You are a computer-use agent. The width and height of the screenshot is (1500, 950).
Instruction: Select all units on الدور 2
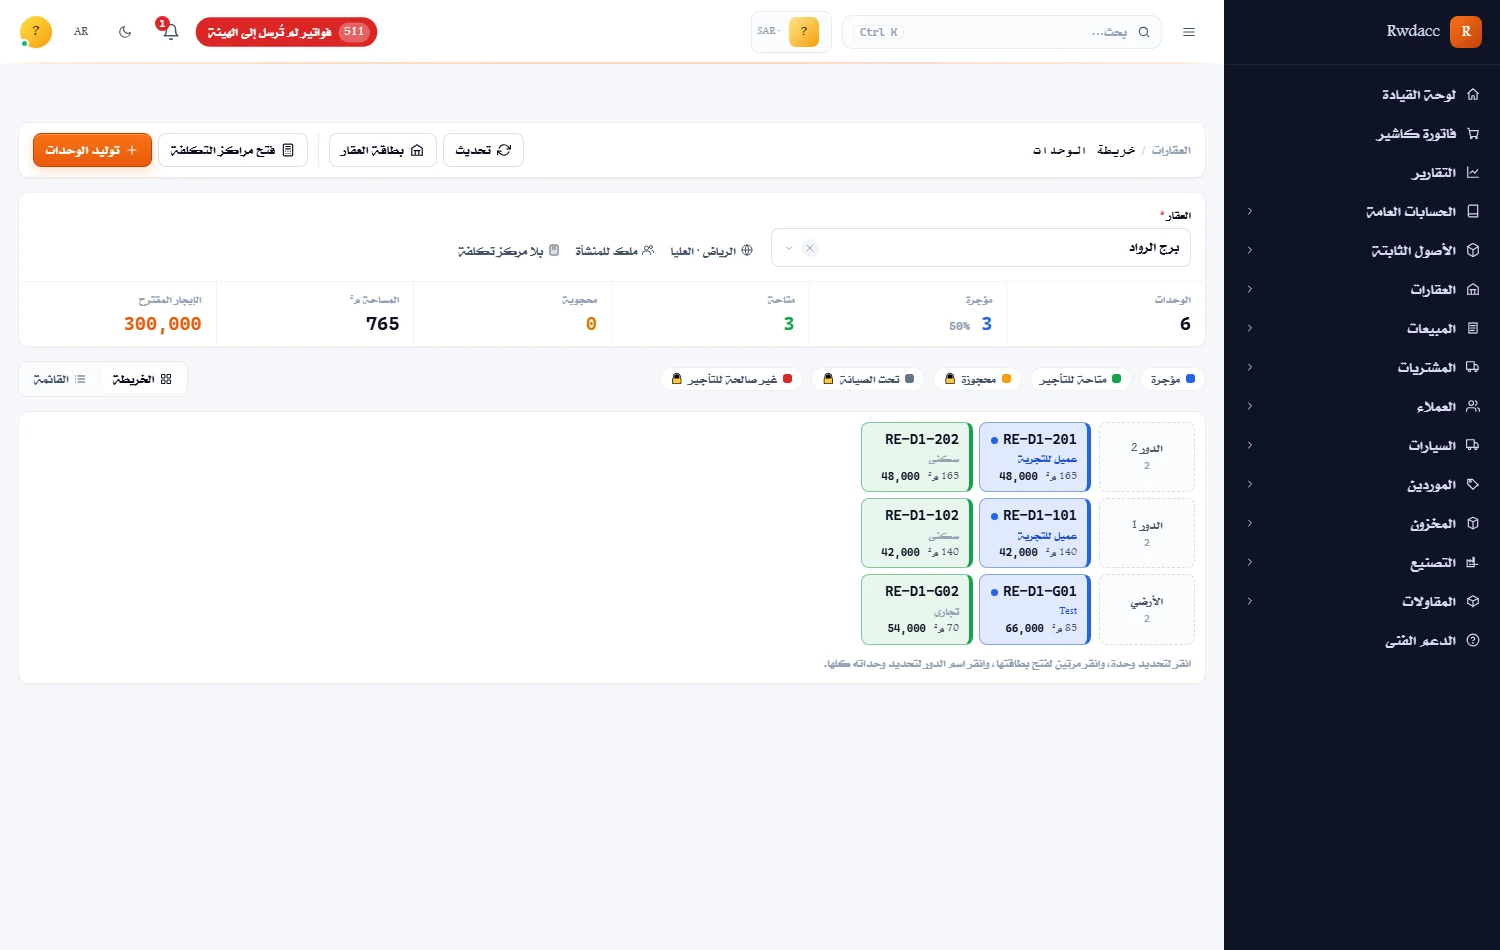click(x=1147, y=457)
